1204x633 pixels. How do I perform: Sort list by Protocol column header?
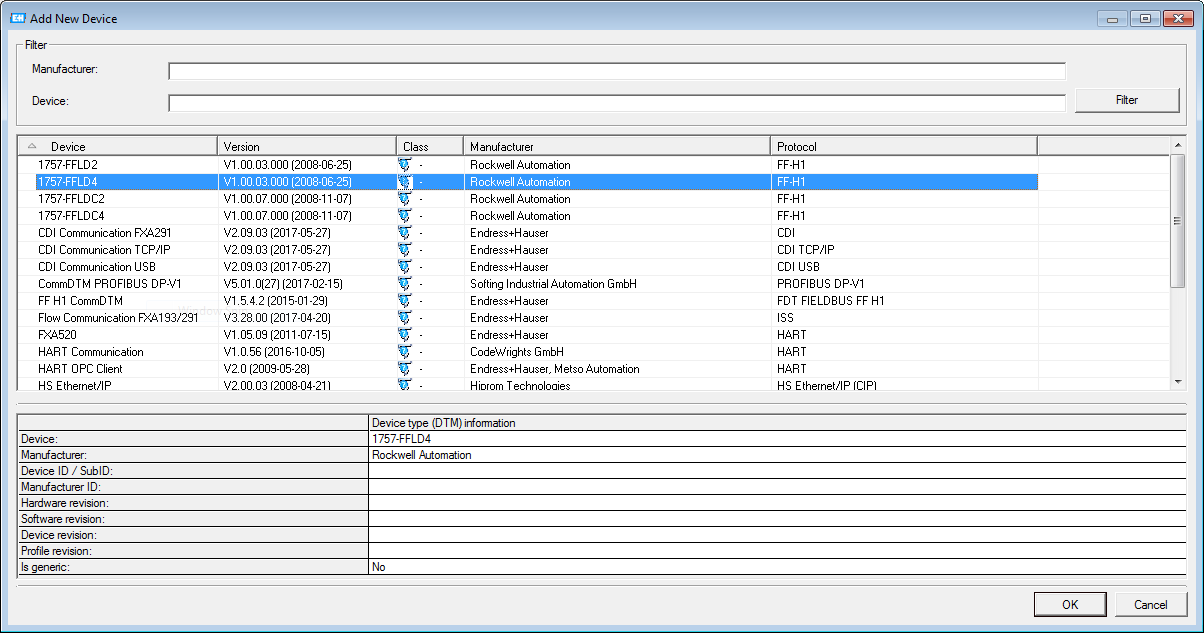pyautogui.click(x=902, y=147)
